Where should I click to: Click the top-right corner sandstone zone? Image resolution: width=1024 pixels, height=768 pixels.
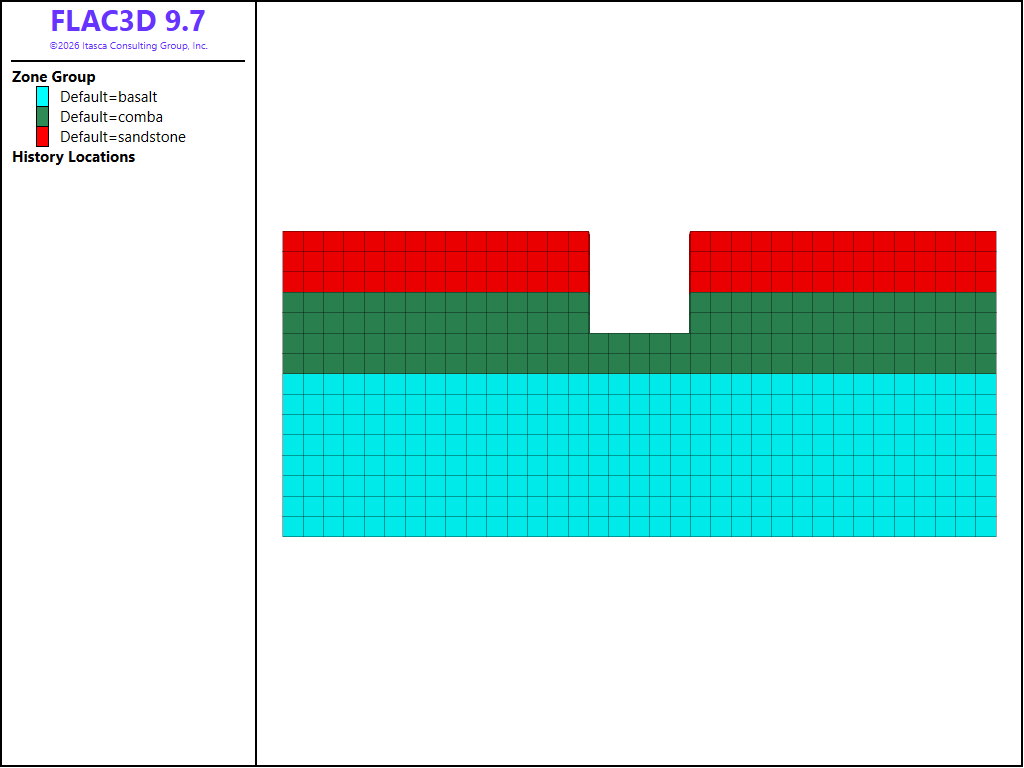point(986,242)
